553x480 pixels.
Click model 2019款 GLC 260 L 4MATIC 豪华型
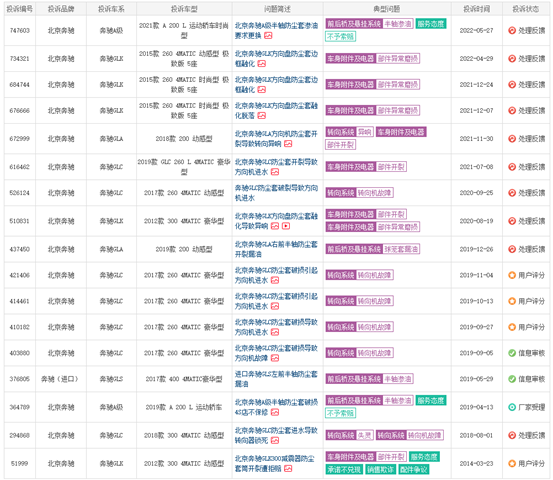point(184,167)
